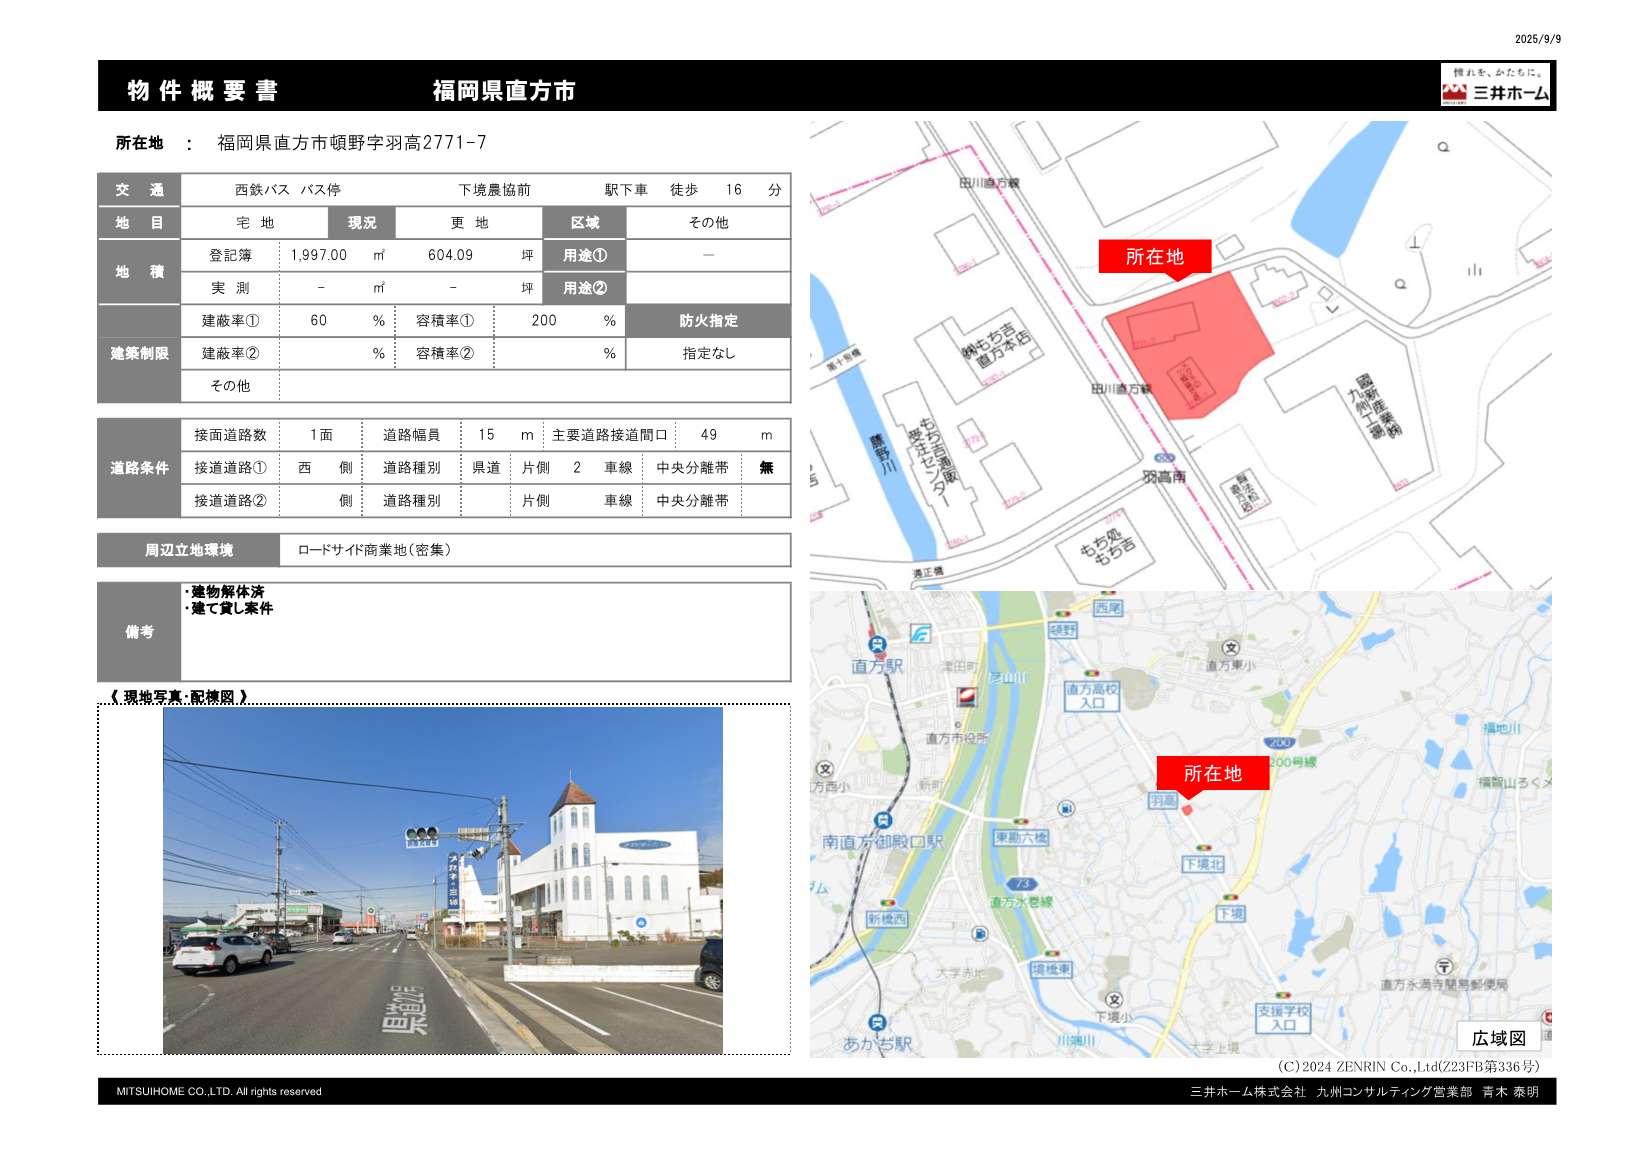The width and height of the screenshot is (1637, 1158).
Task: Open the street-view site photo
Action: point(442,880)
